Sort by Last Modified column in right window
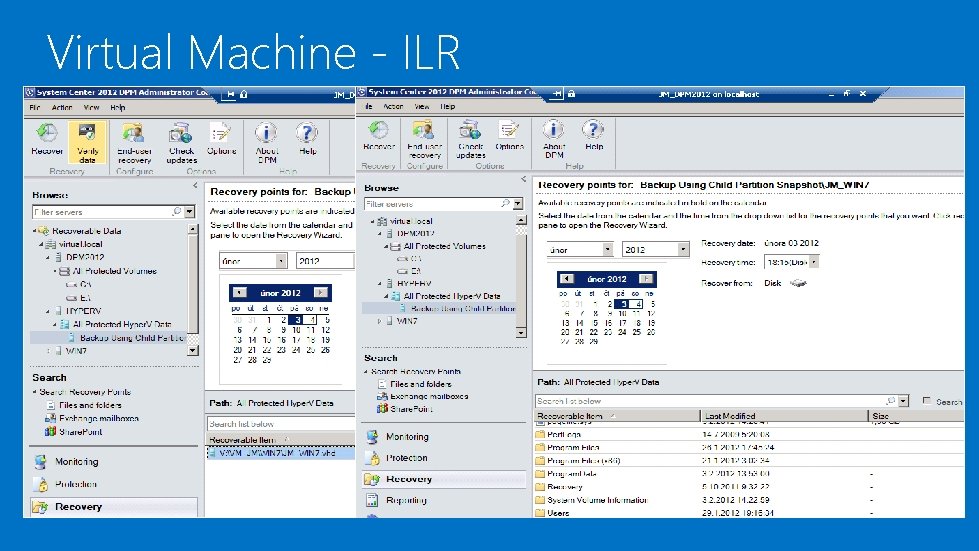The height and width of the screenshot is (551, 979). (784, 416)
